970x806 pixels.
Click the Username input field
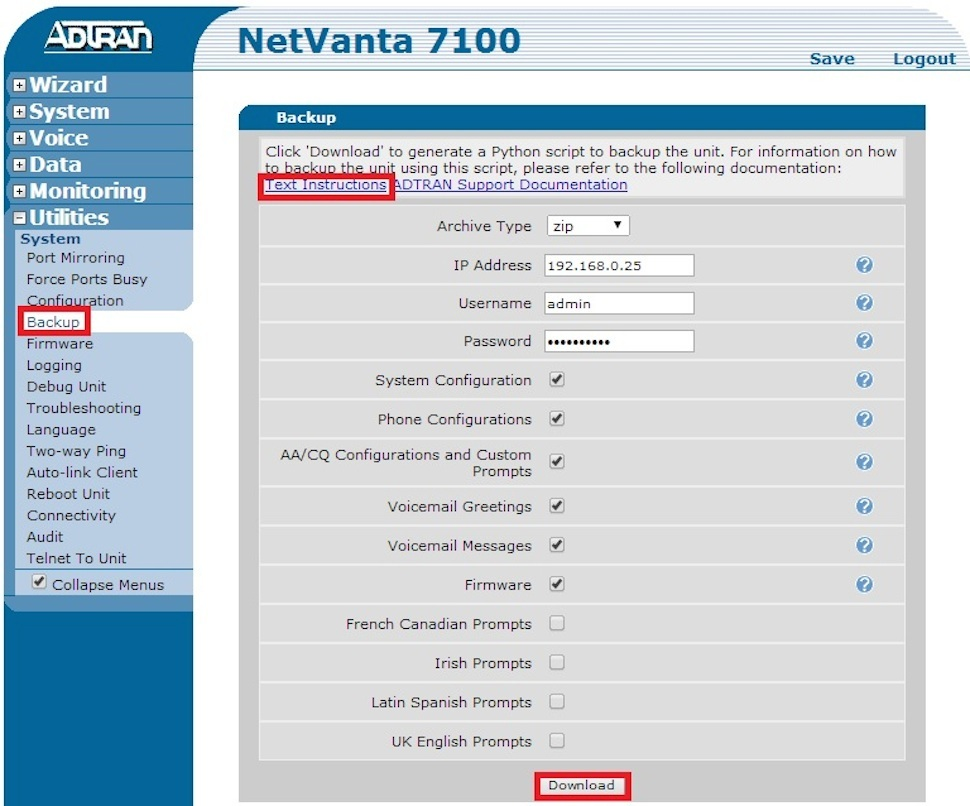click(x=619, y=303)
